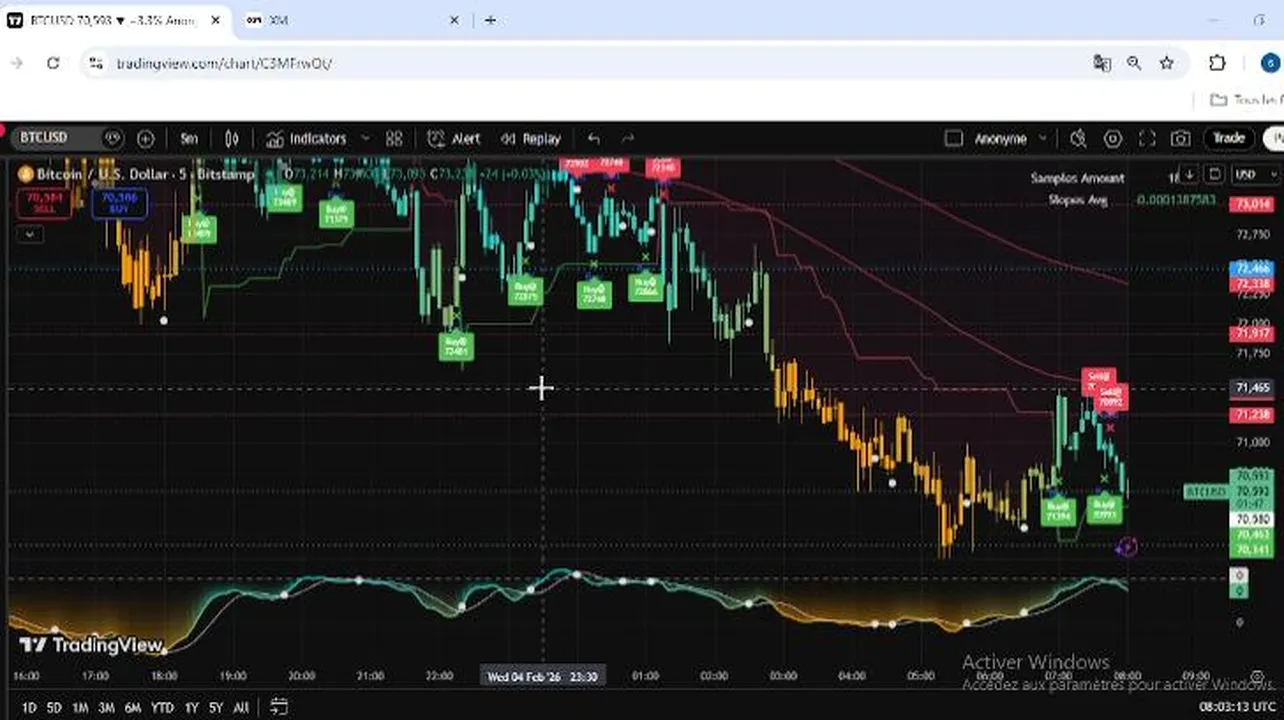Open the browser Extensions puzzle icon

[x=1217, y=63]
